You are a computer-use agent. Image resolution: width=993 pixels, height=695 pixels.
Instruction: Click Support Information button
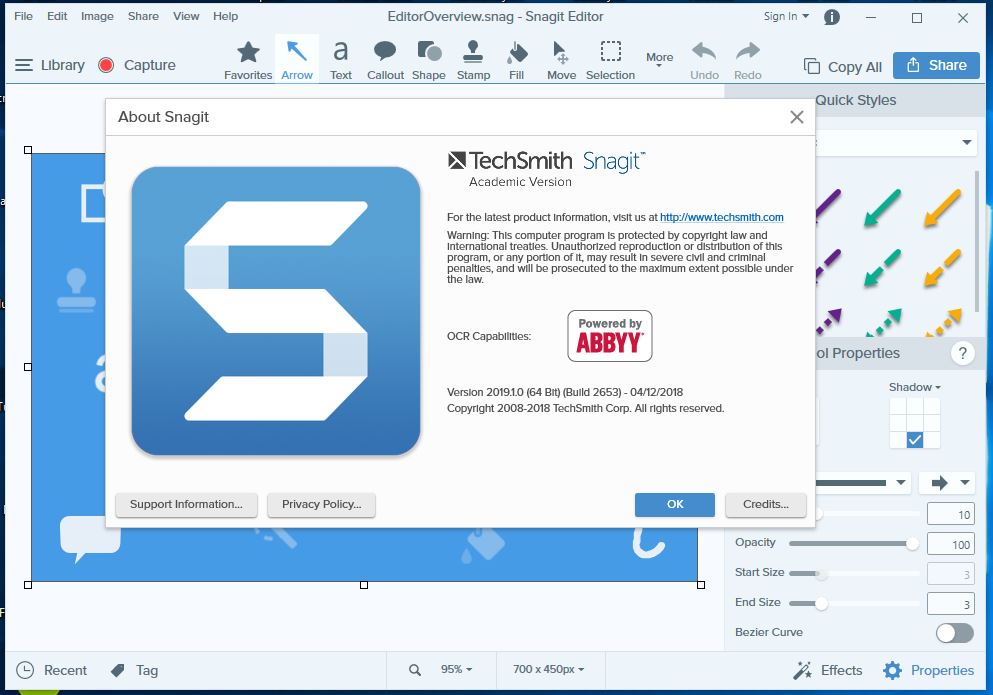186,504
